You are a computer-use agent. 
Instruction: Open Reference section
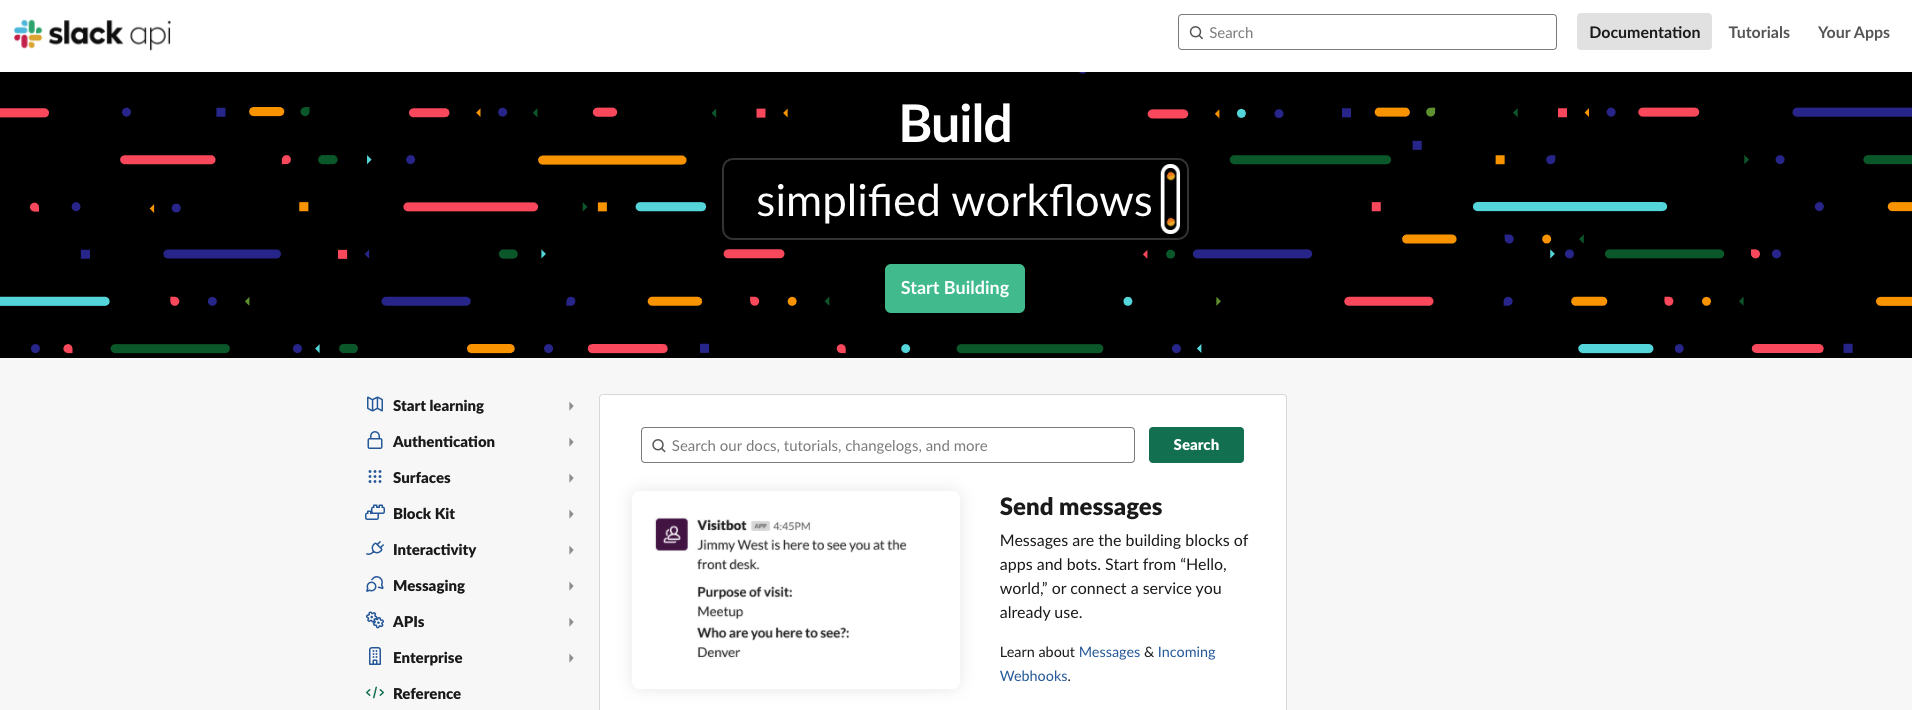[427, 694]
